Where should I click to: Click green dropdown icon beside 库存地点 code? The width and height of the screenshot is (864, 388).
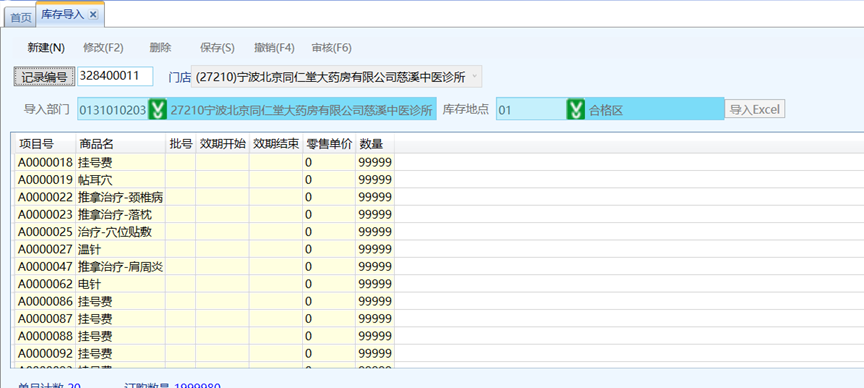click(575, 110)
